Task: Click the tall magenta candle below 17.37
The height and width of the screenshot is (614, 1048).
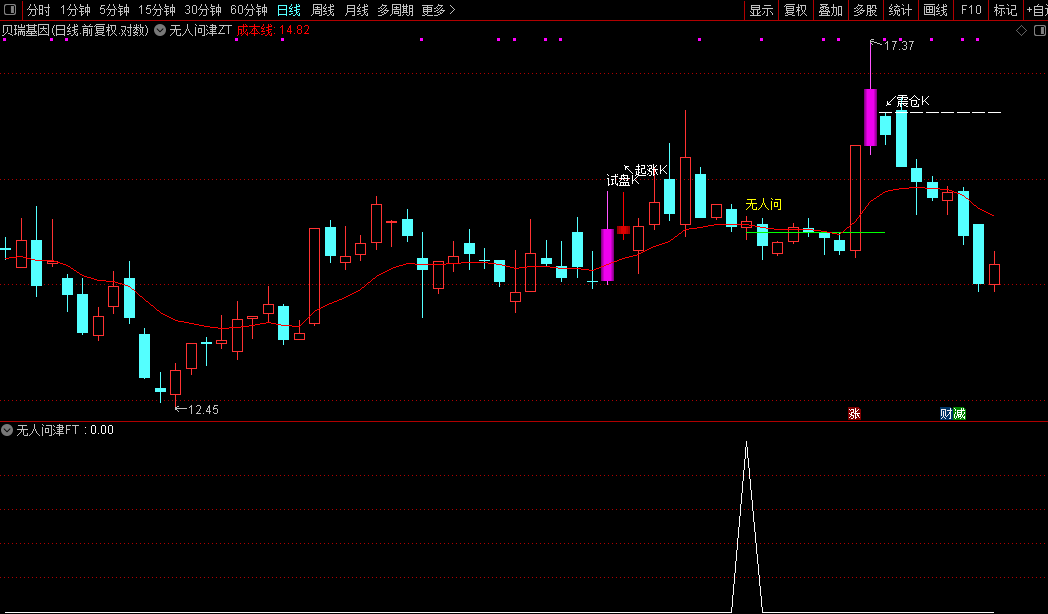Action: pos(870,117)
